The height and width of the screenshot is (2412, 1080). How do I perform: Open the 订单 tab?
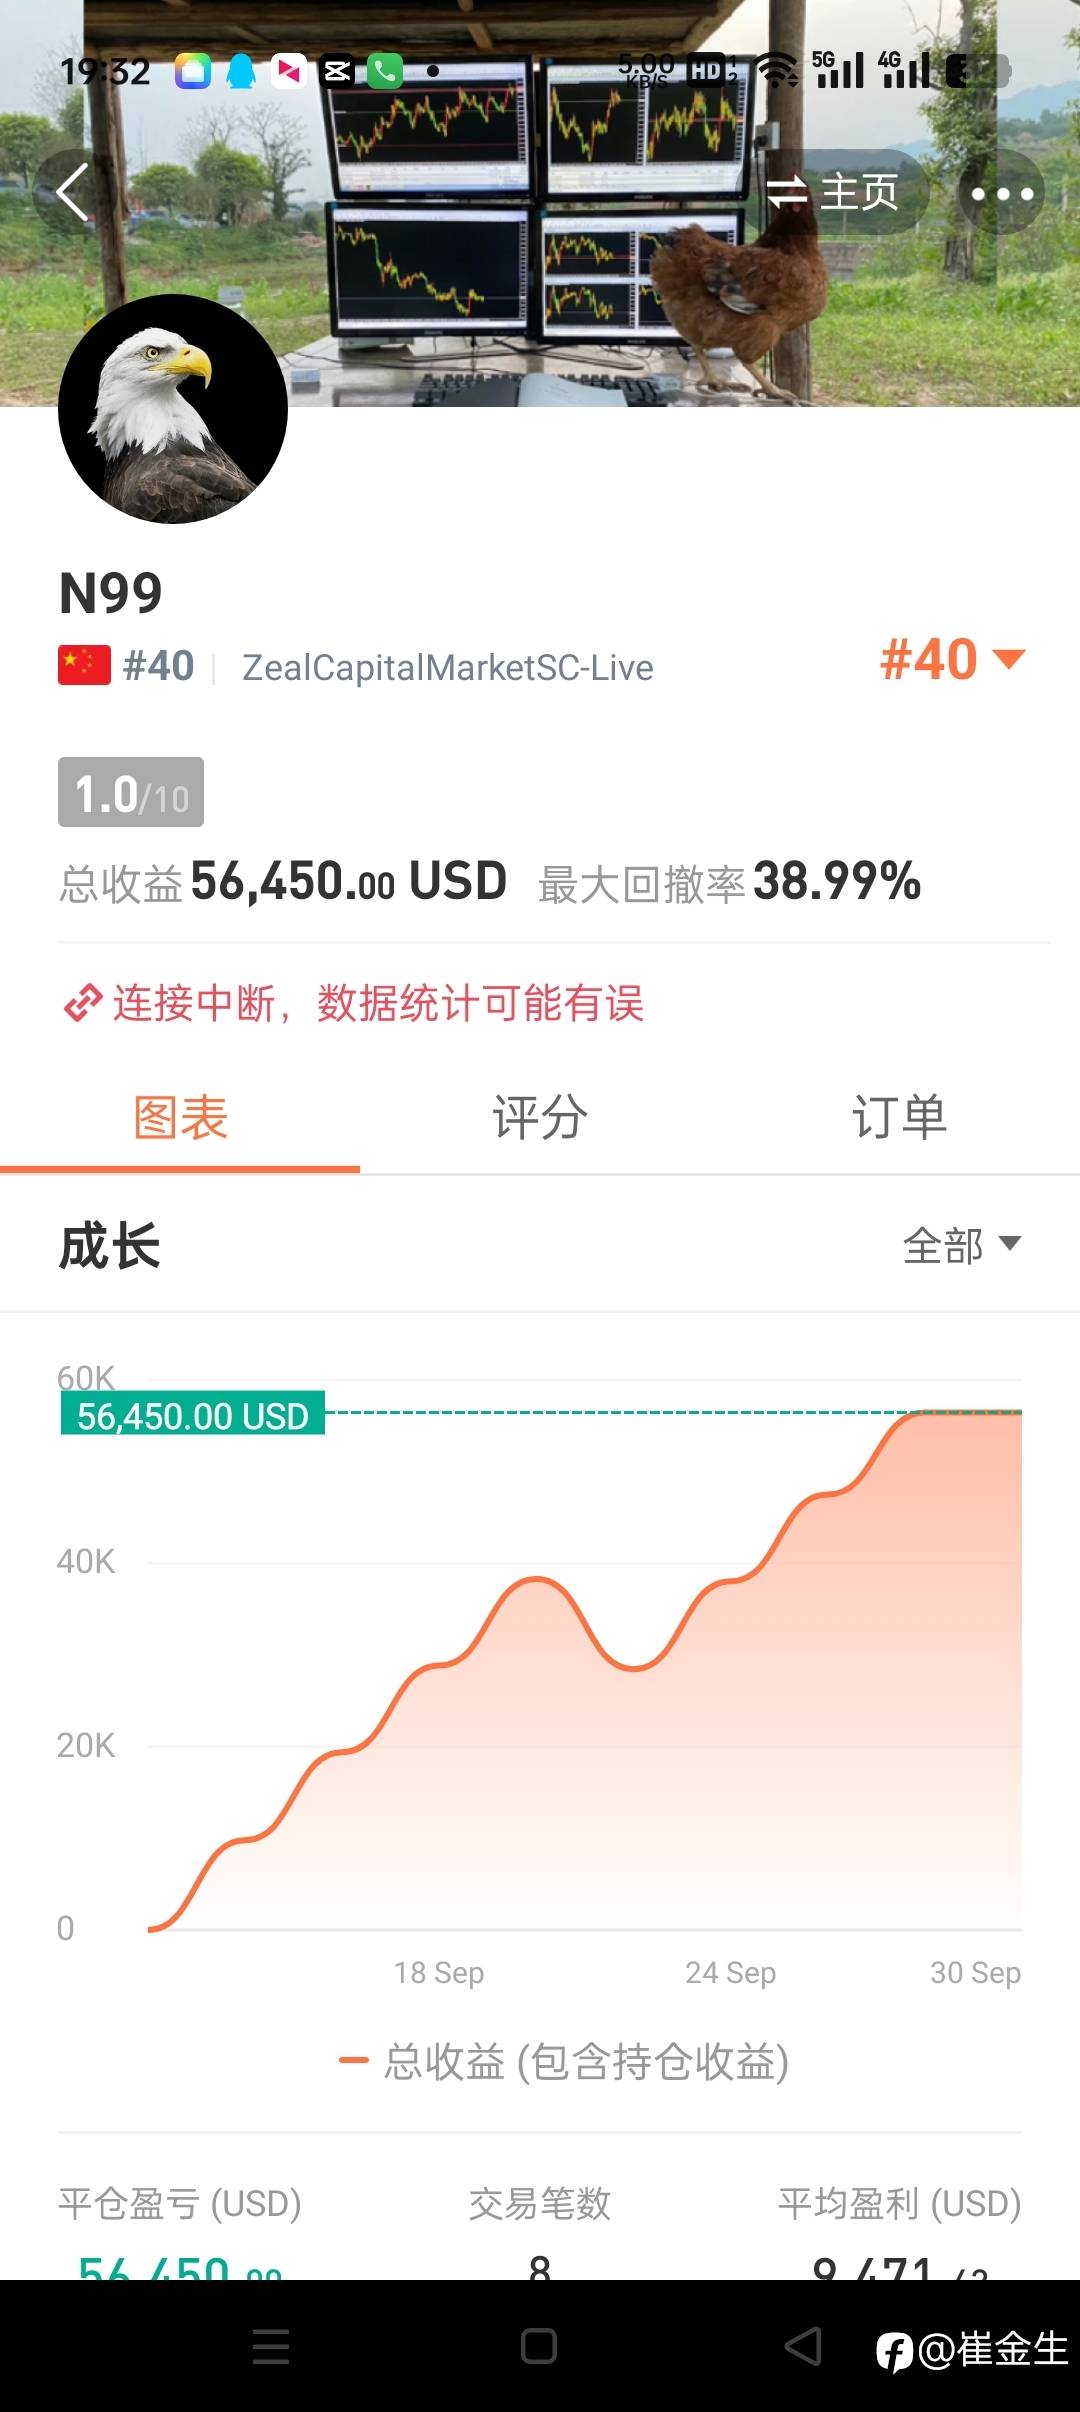[x=899, y=1117]
